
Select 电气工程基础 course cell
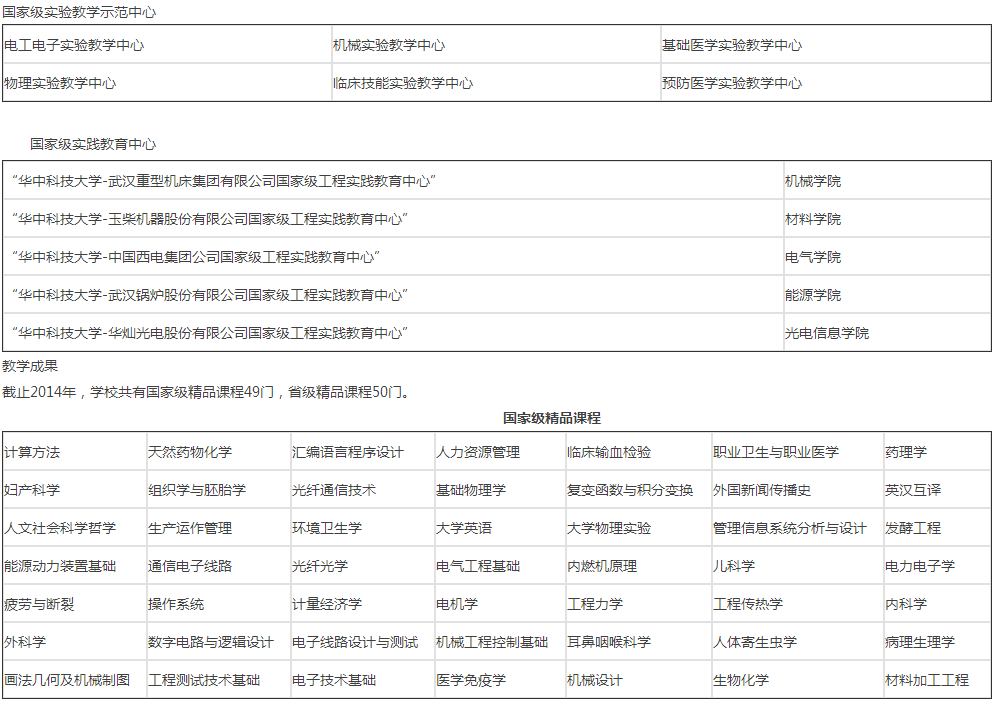click(499, 566)
